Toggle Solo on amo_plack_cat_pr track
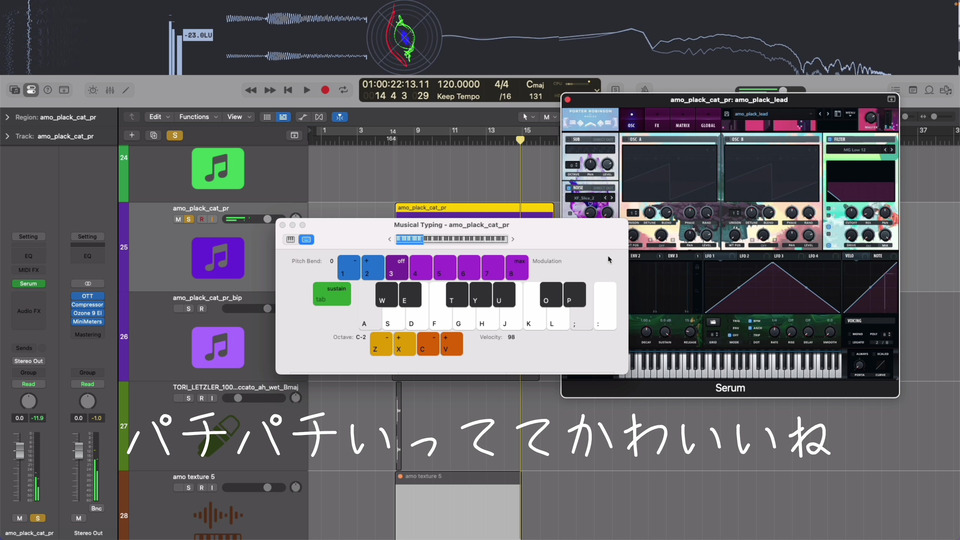 tap(189, 219)
